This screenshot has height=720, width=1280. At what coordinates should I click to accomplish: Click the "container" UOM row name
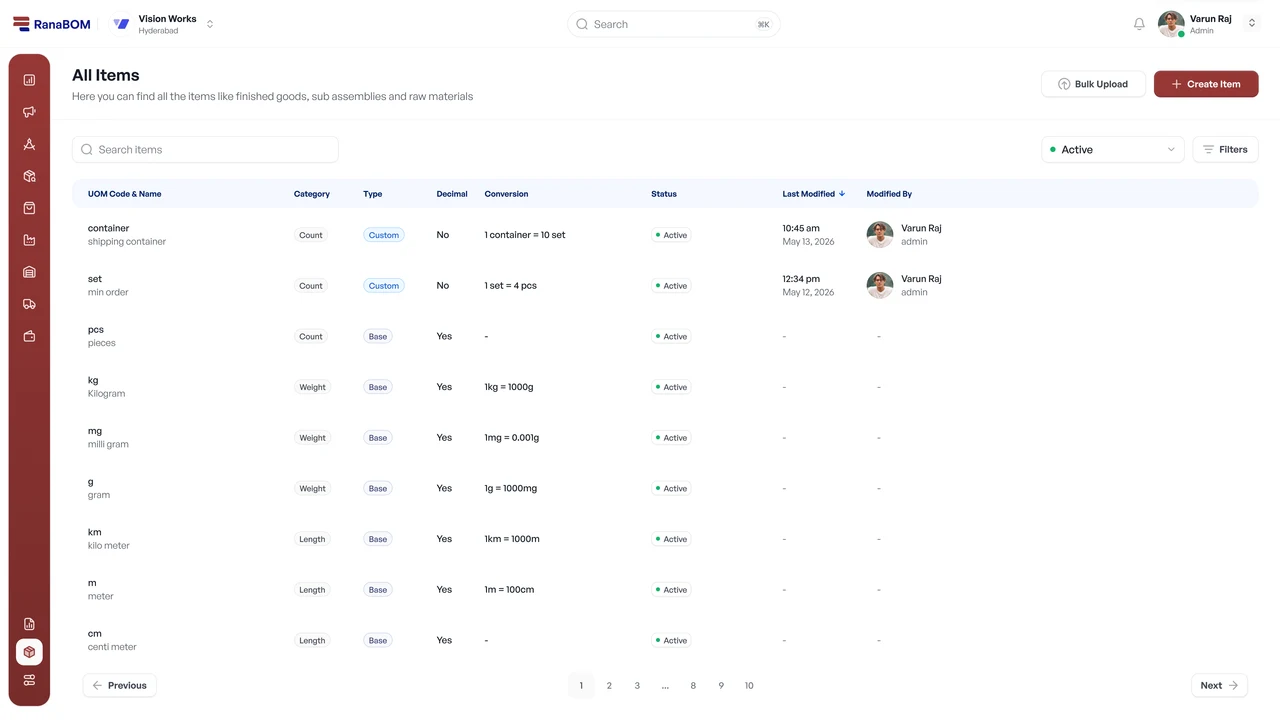(109, 228)
